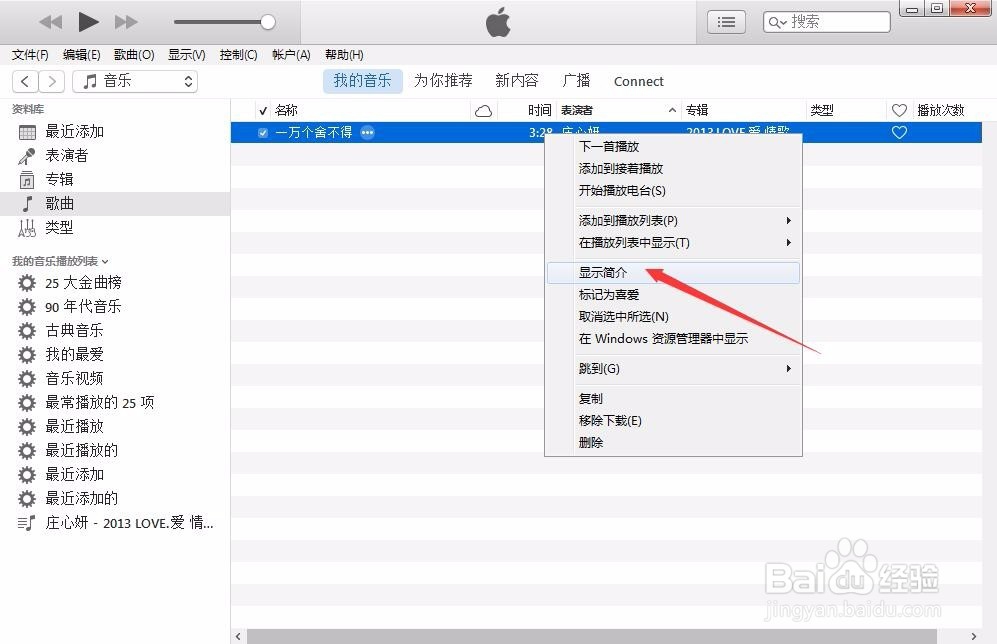Expand the 添加到播放列表(P) submenu
The image size is (997, 644).
point(625,220)
